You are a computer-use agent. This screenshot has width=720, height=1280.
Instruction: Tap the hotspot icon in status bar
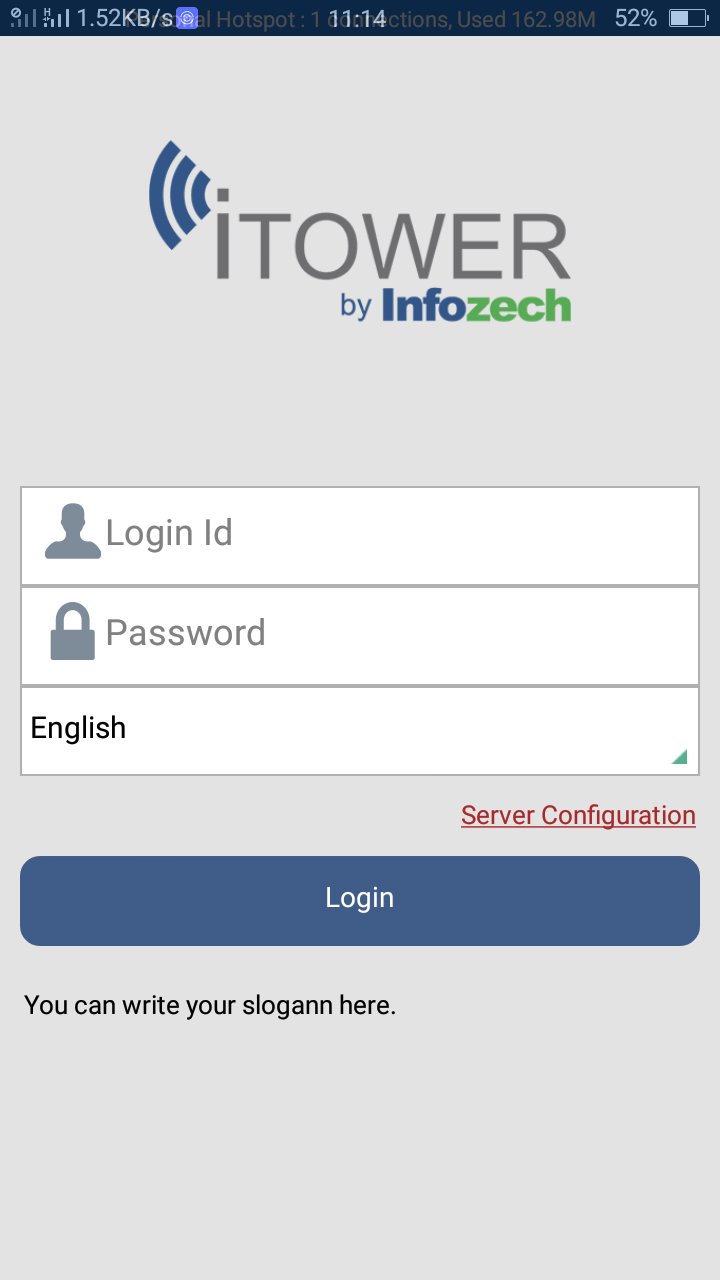click(187, 18)
